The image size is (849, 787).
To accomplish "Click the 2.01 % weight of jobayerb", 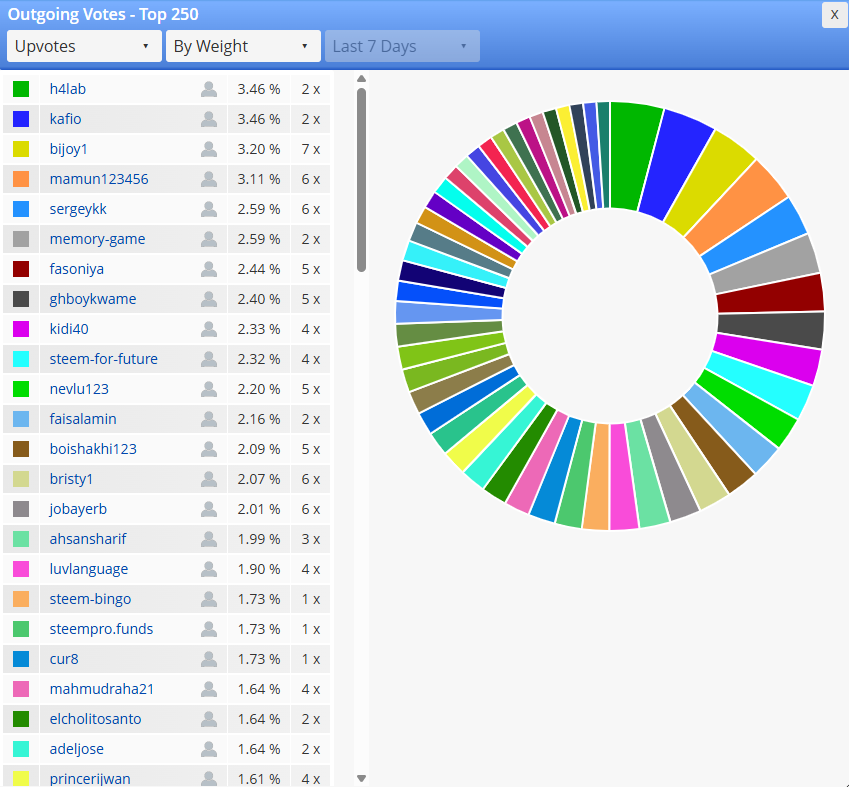I will (259, 509).
